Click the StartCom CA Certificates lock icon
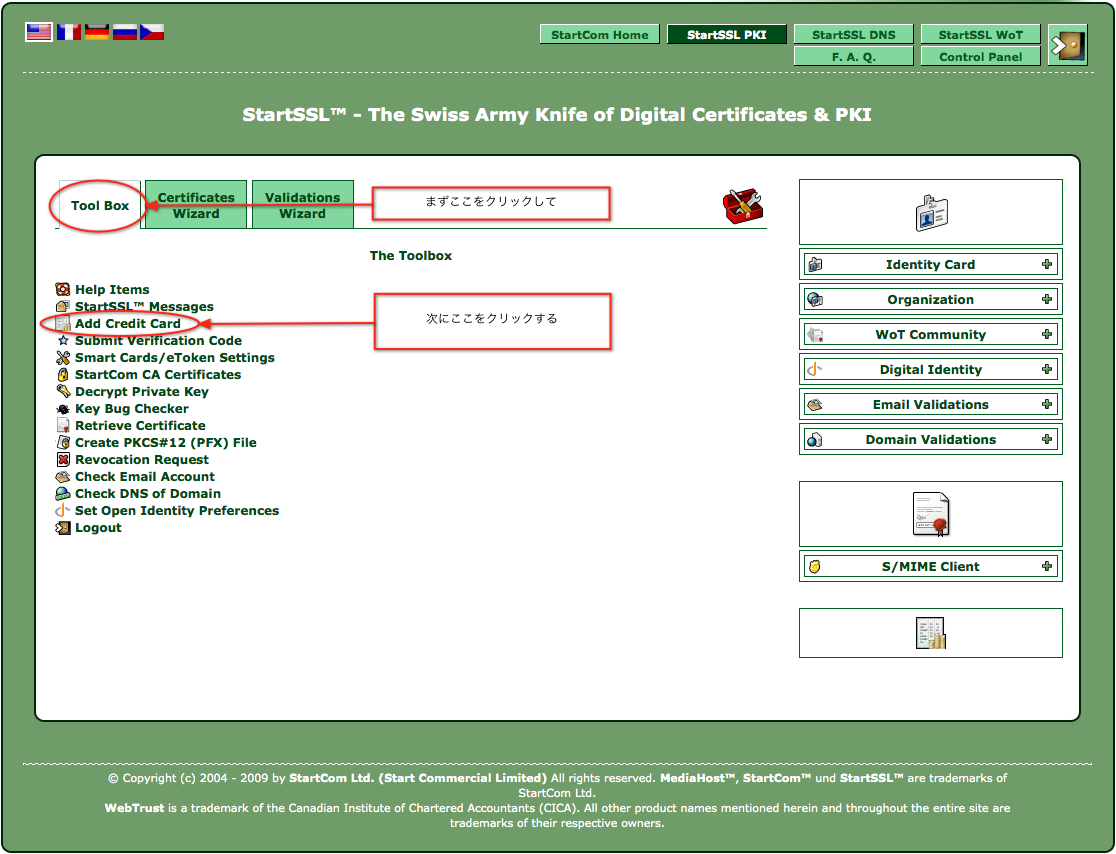Image resolution: width=1116 pixels, height=854 pixels. [63, 374]
